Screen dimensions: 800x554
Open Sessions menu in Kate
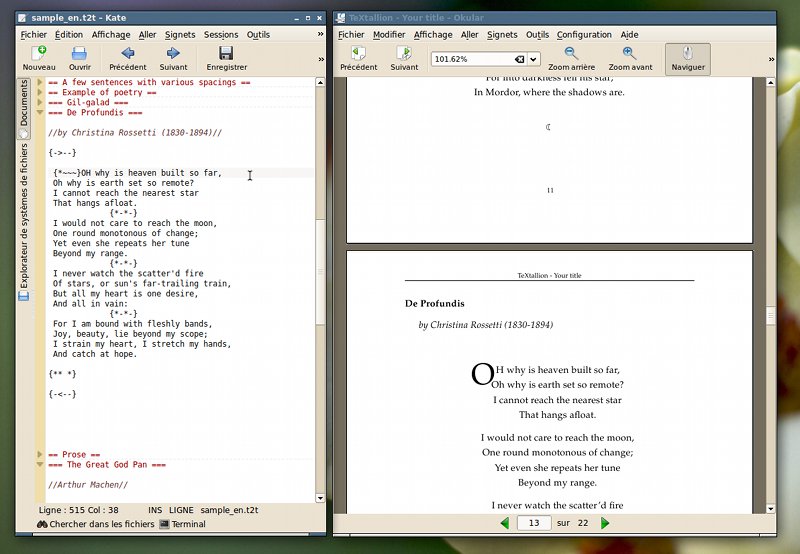click(221, 35)
